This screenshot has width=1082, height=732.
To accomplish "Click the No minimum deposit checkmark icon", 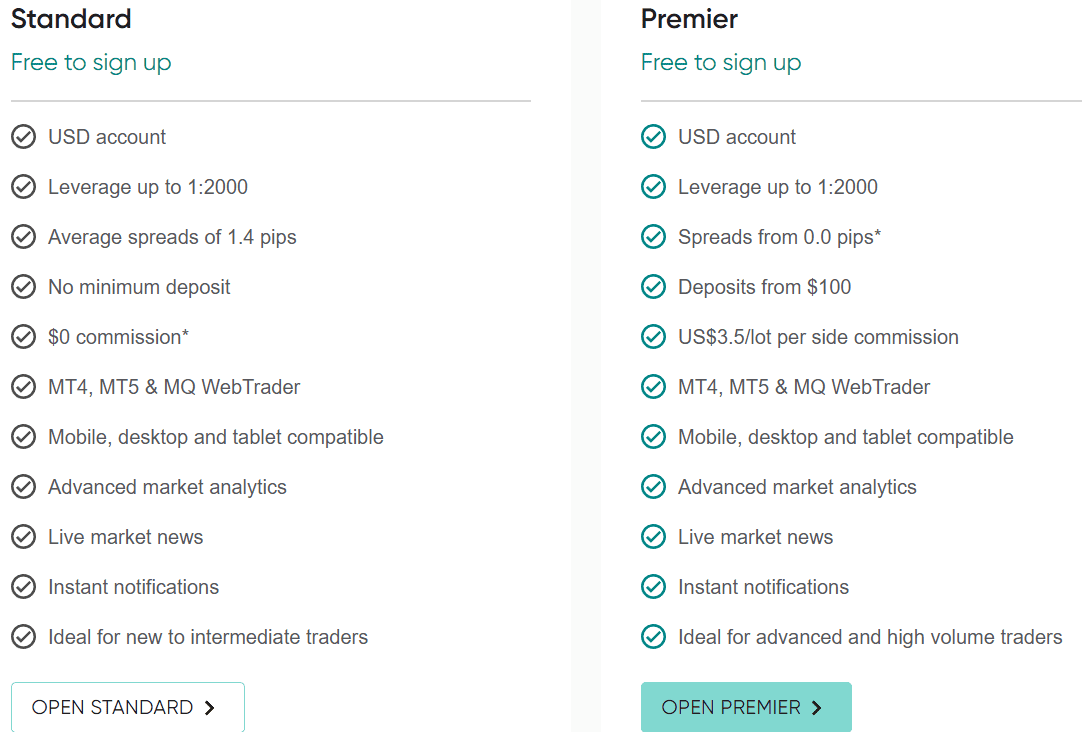I will [x=23, y=286].
